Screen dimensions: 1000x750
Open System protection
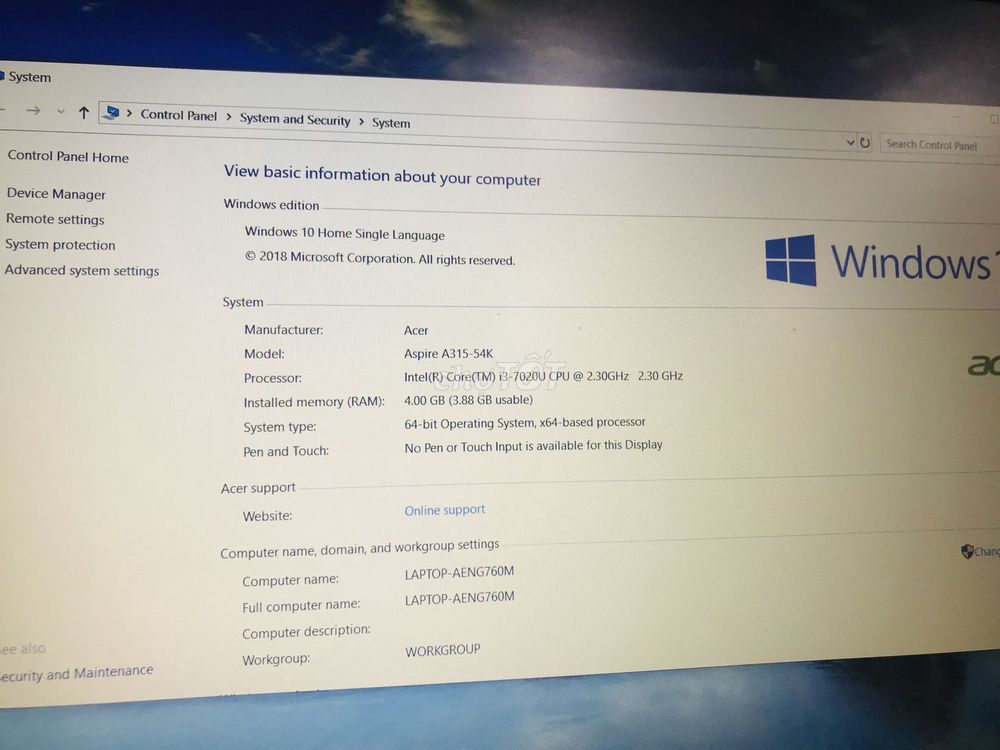[x=60, y=244]
